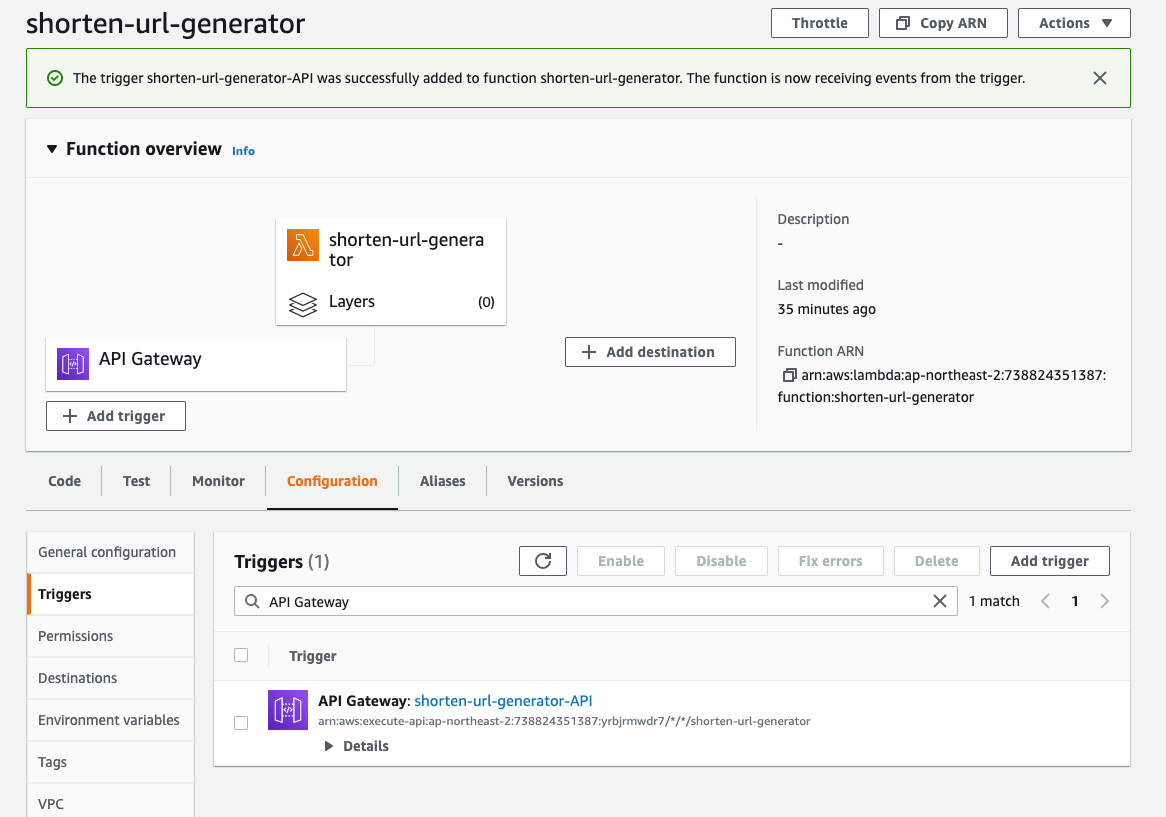Click the Throttle button
This screenshot has width=1166, height=817.
coord(819,23)
